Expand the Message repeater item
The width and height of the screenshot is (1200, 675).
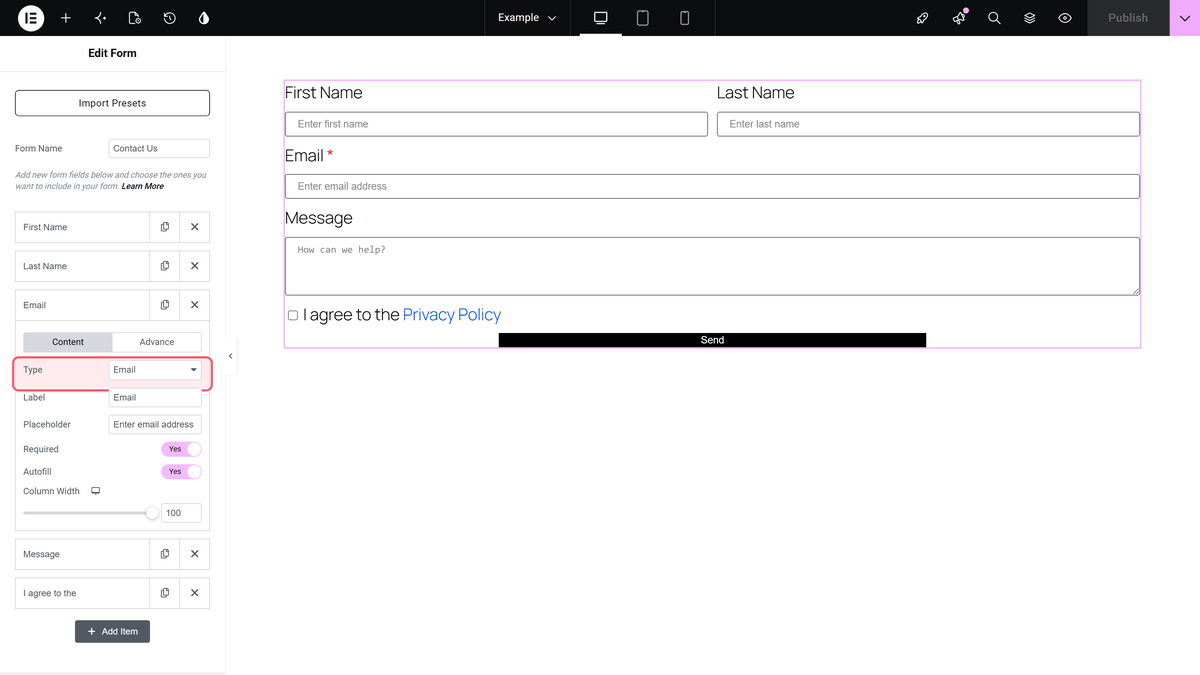tap(82, 554)
